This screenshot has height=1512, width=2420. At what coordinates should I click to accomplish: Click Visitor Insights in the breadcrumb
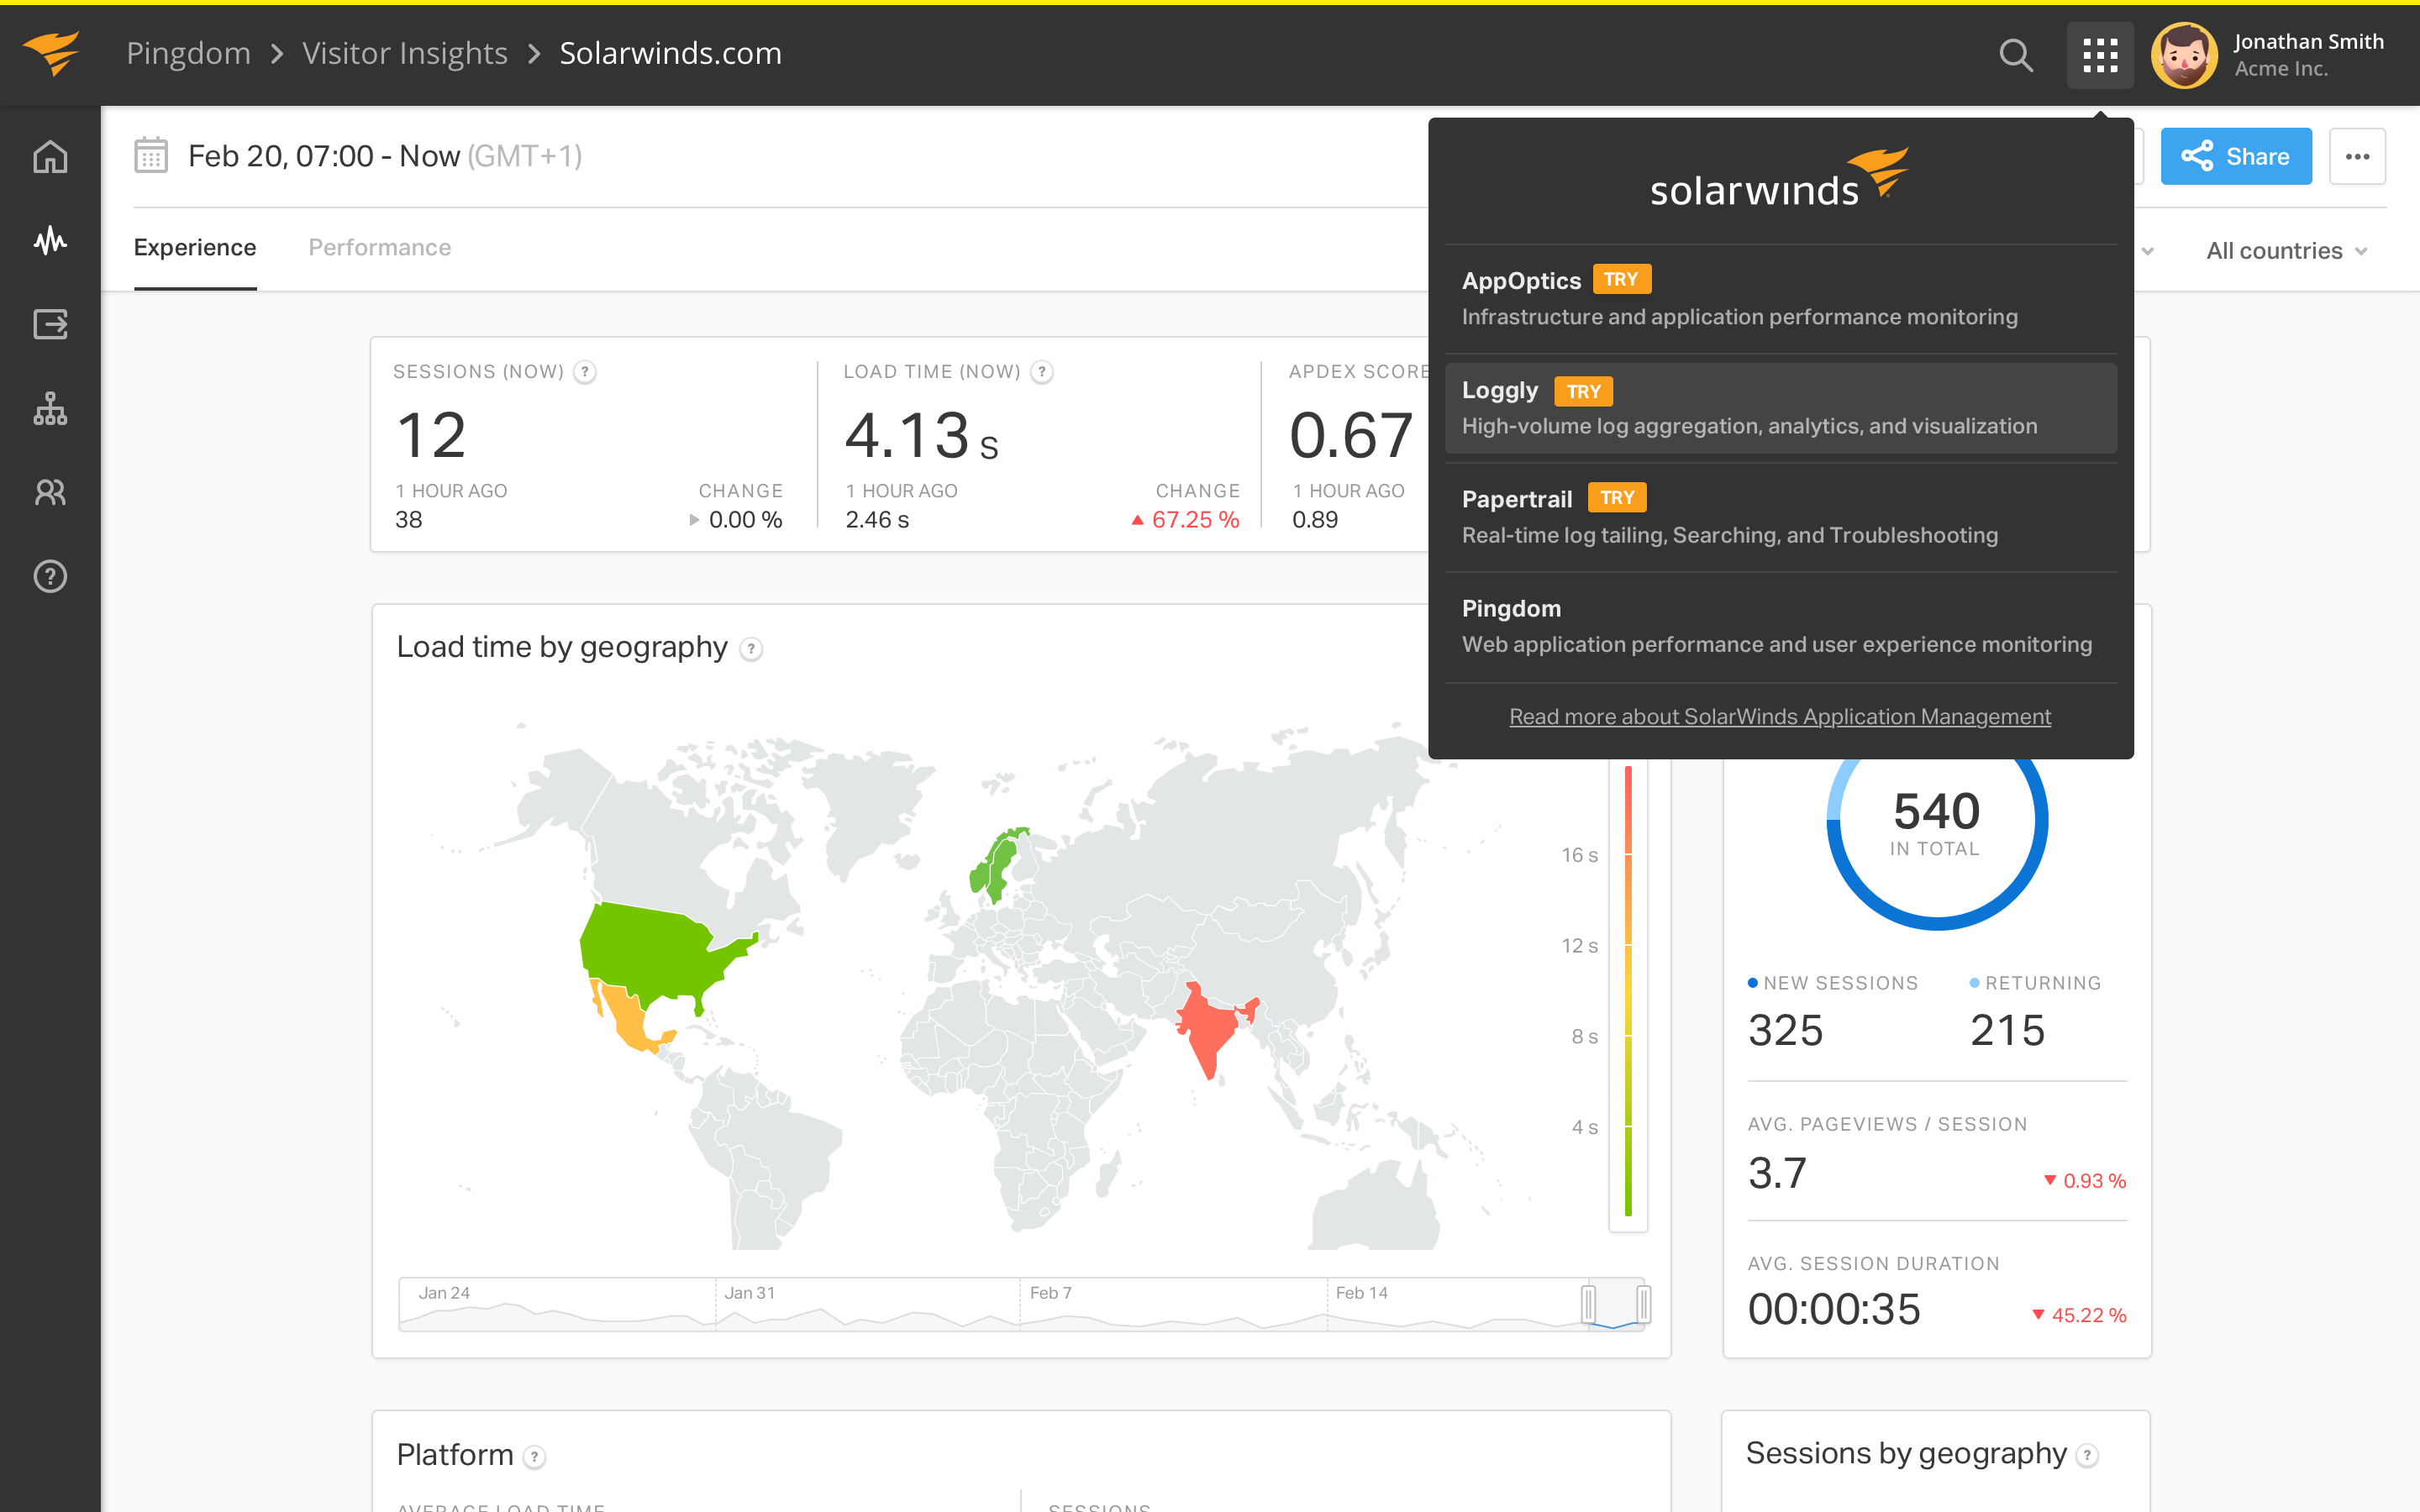coord(405,53)
